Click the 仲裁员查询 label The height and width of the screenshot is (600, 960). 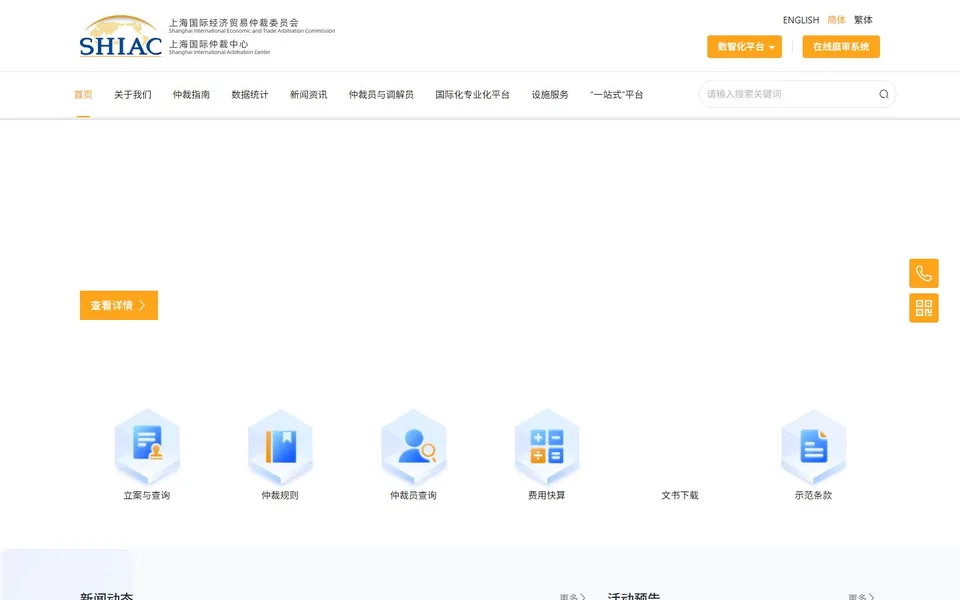[x=414, y=495]
